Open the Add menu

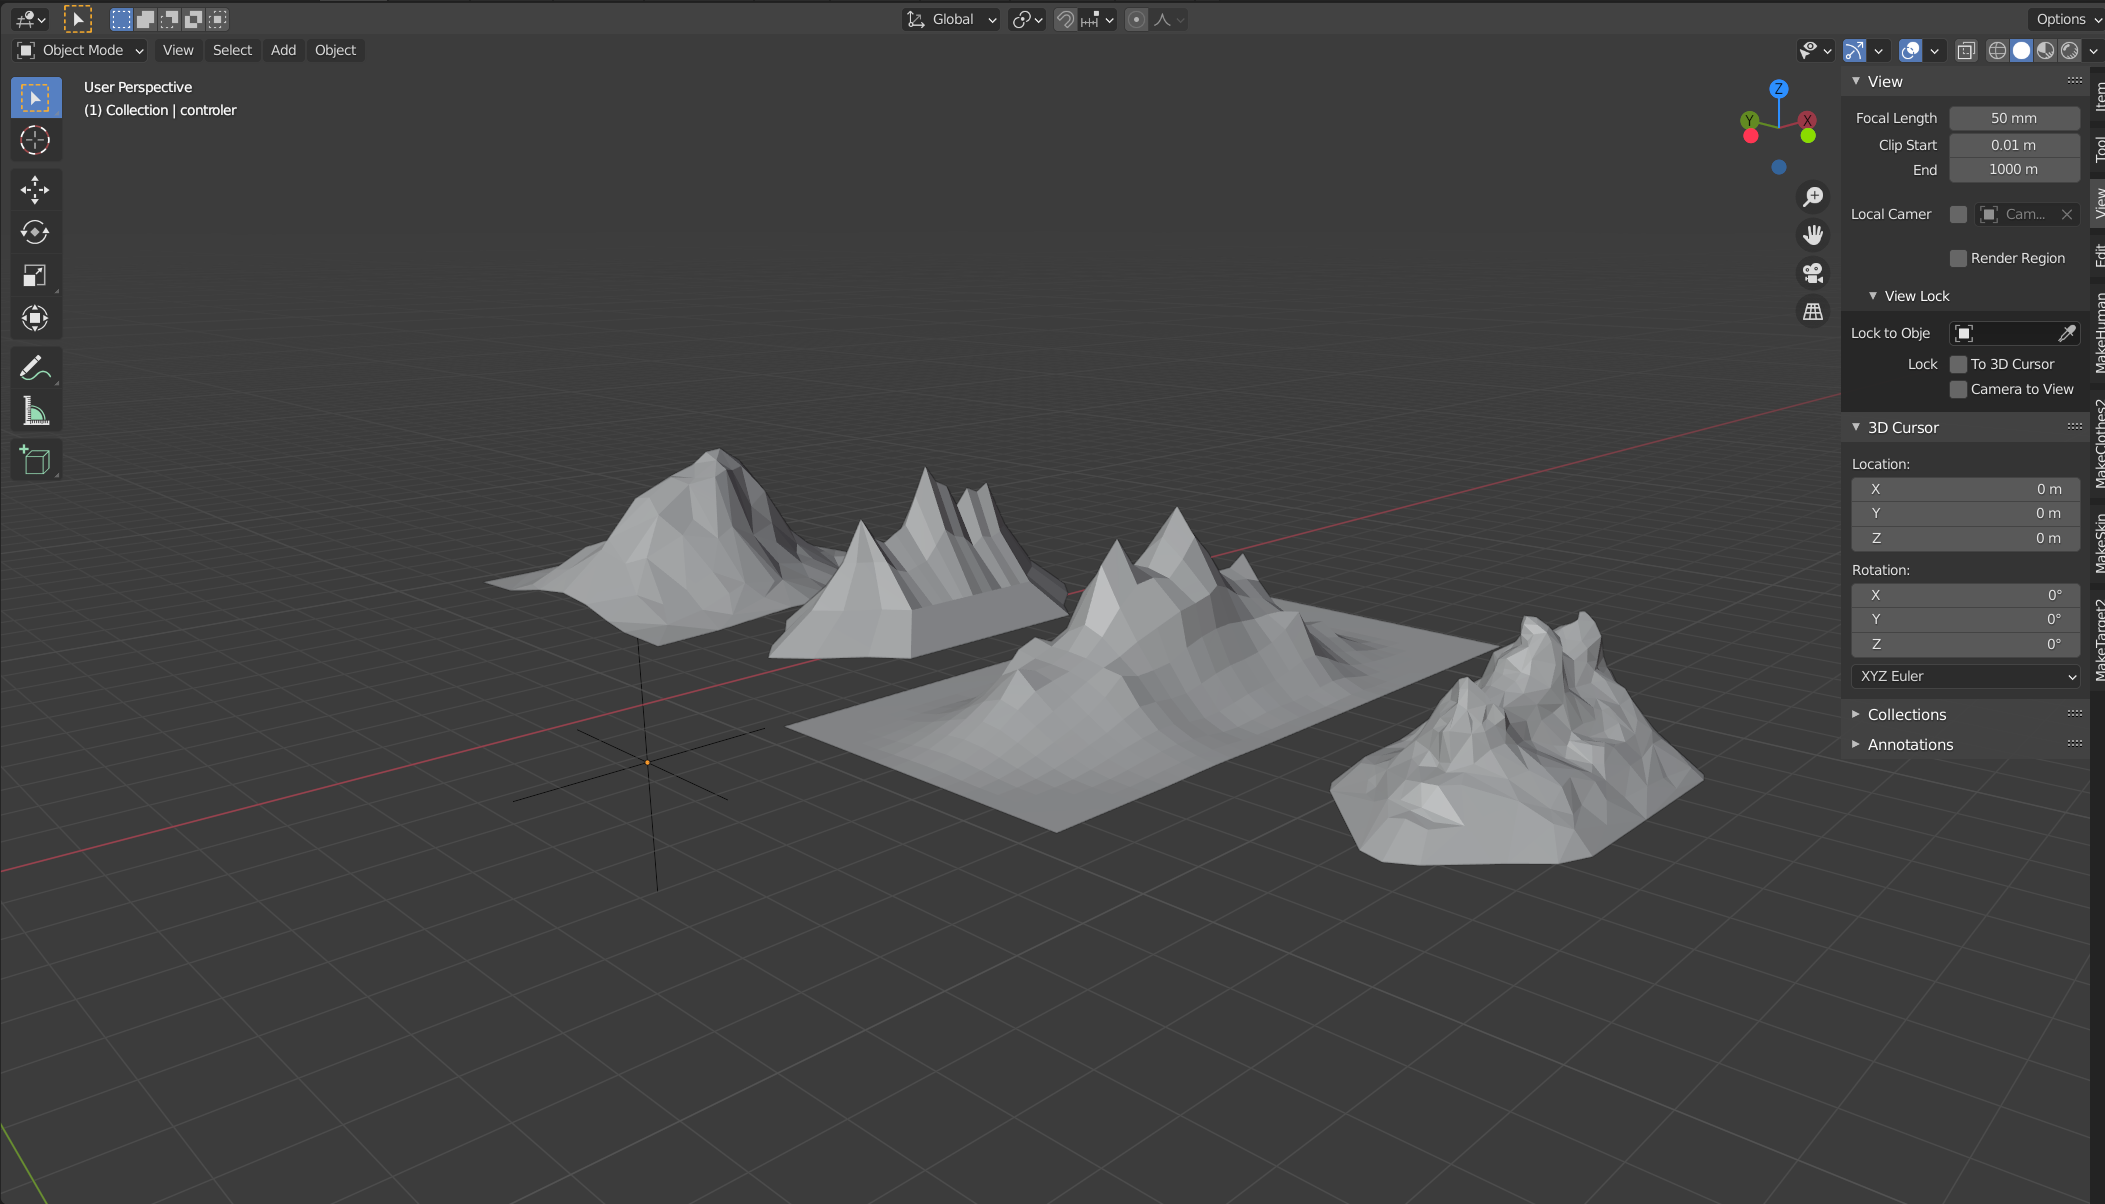283,50
